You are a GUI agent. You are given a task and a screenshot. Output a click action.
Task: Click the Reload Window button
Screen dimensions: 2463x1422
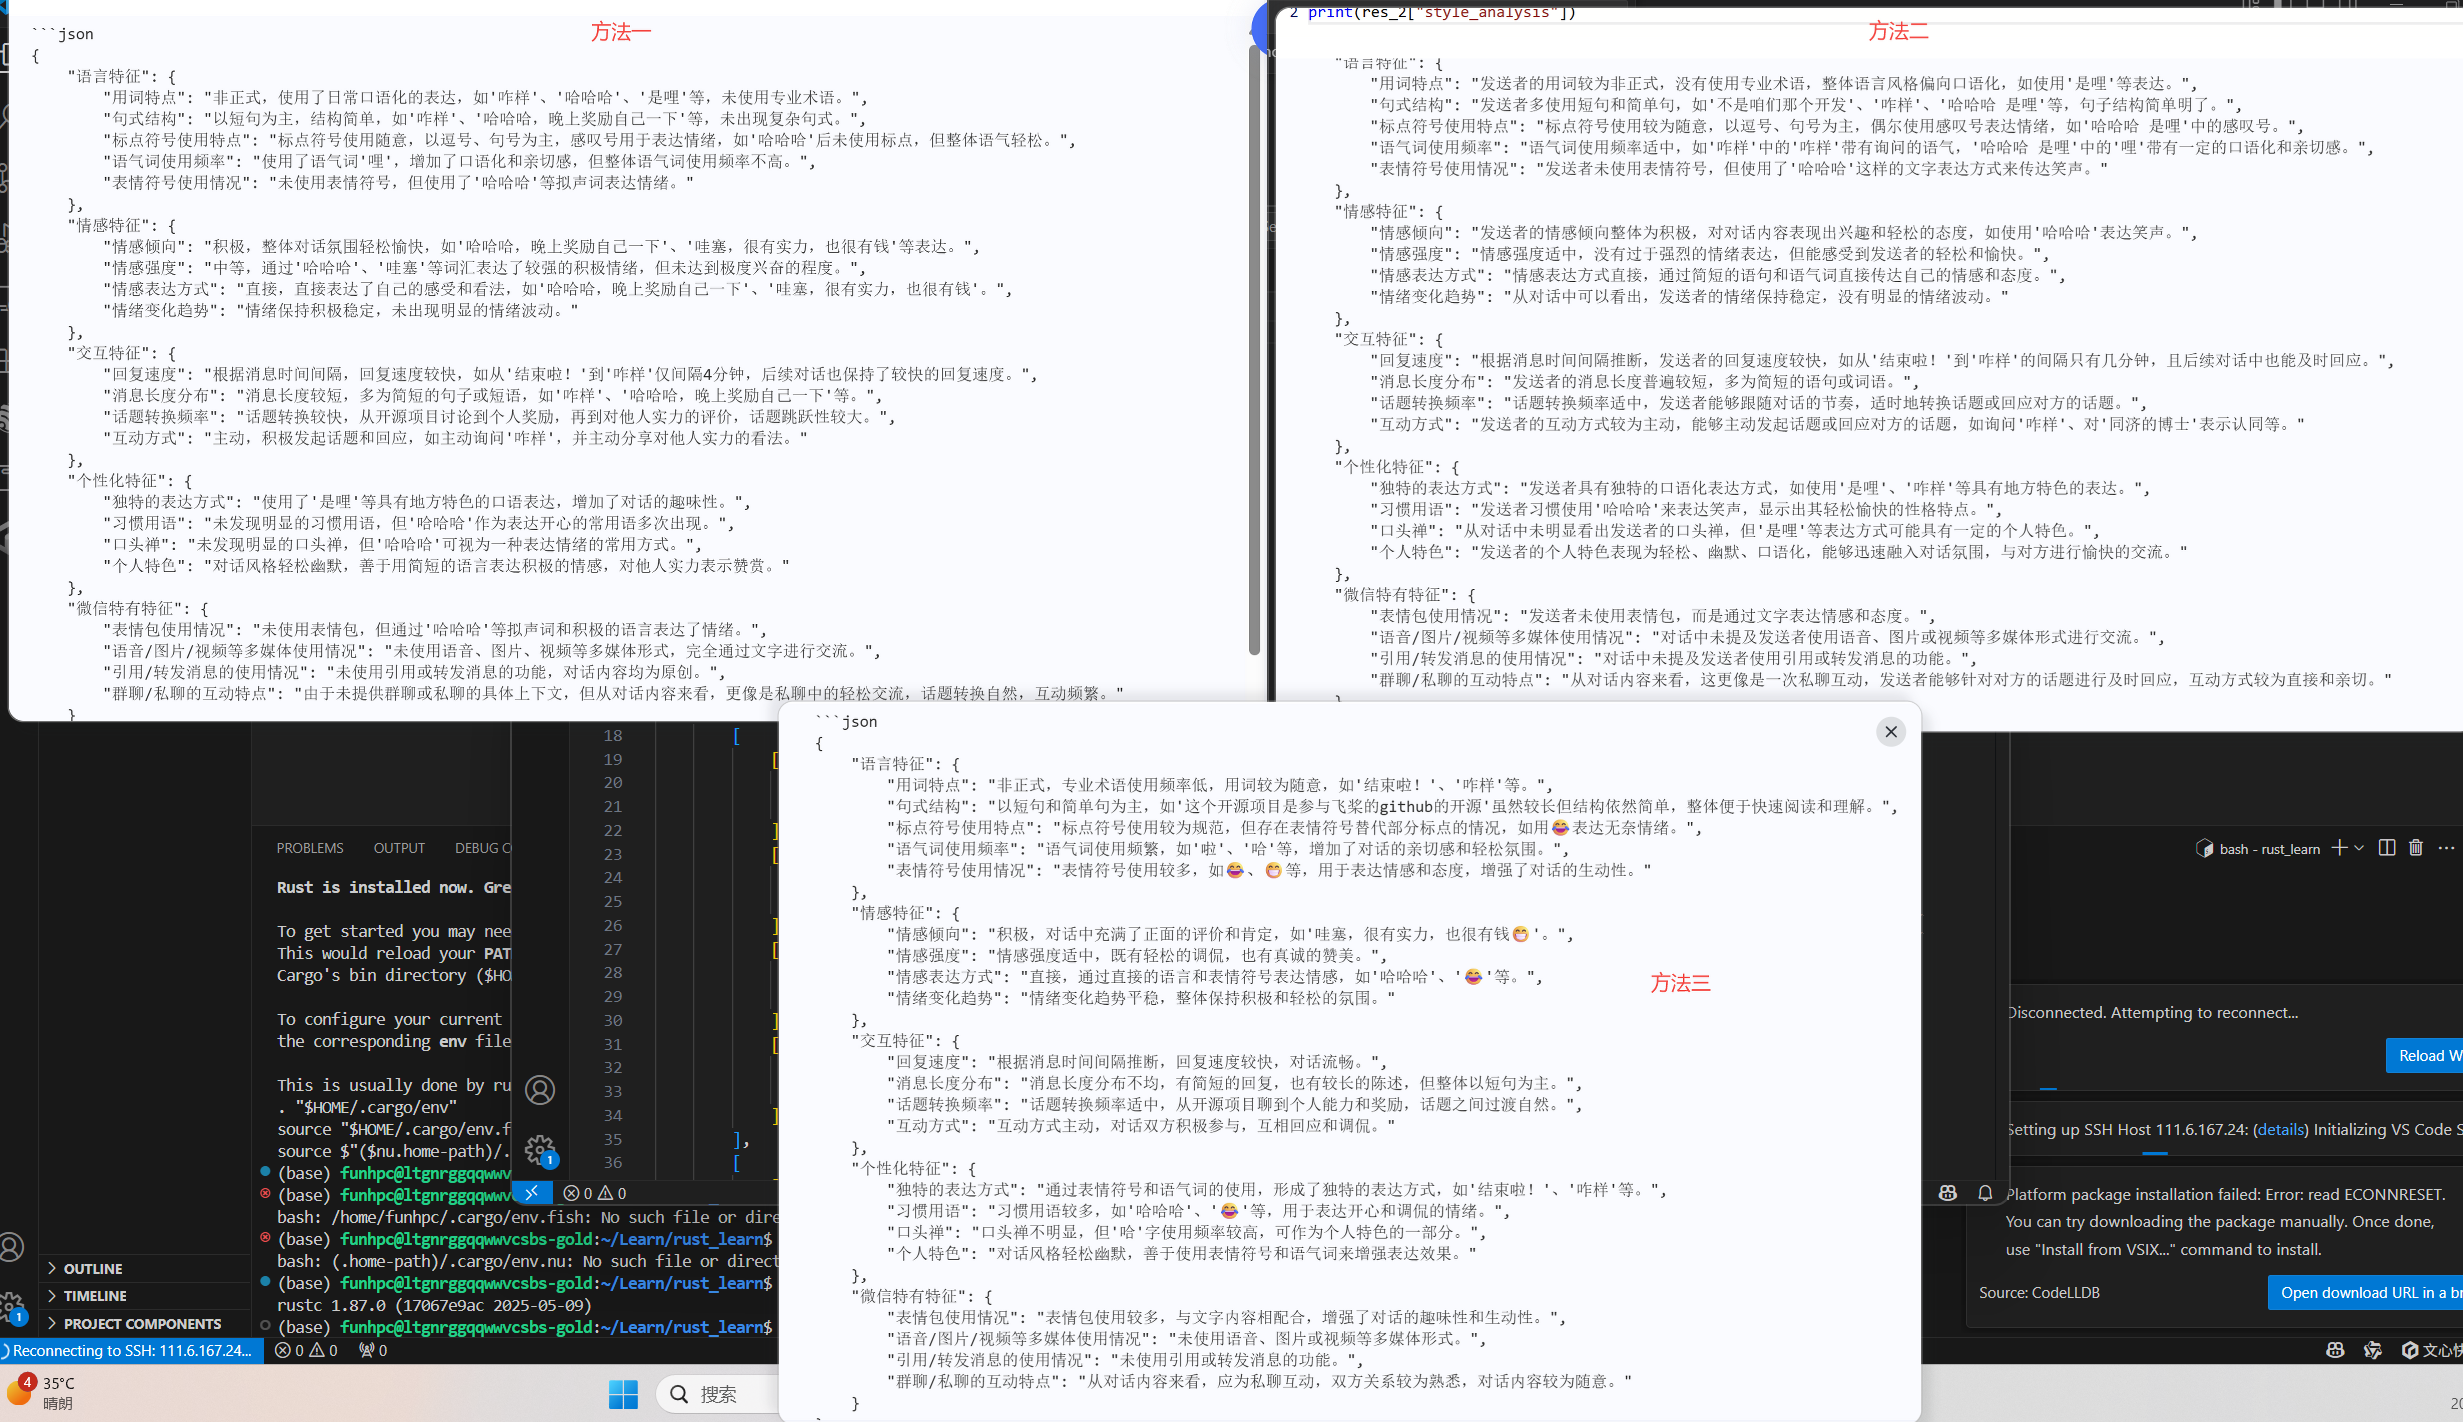[2423, 1056]
